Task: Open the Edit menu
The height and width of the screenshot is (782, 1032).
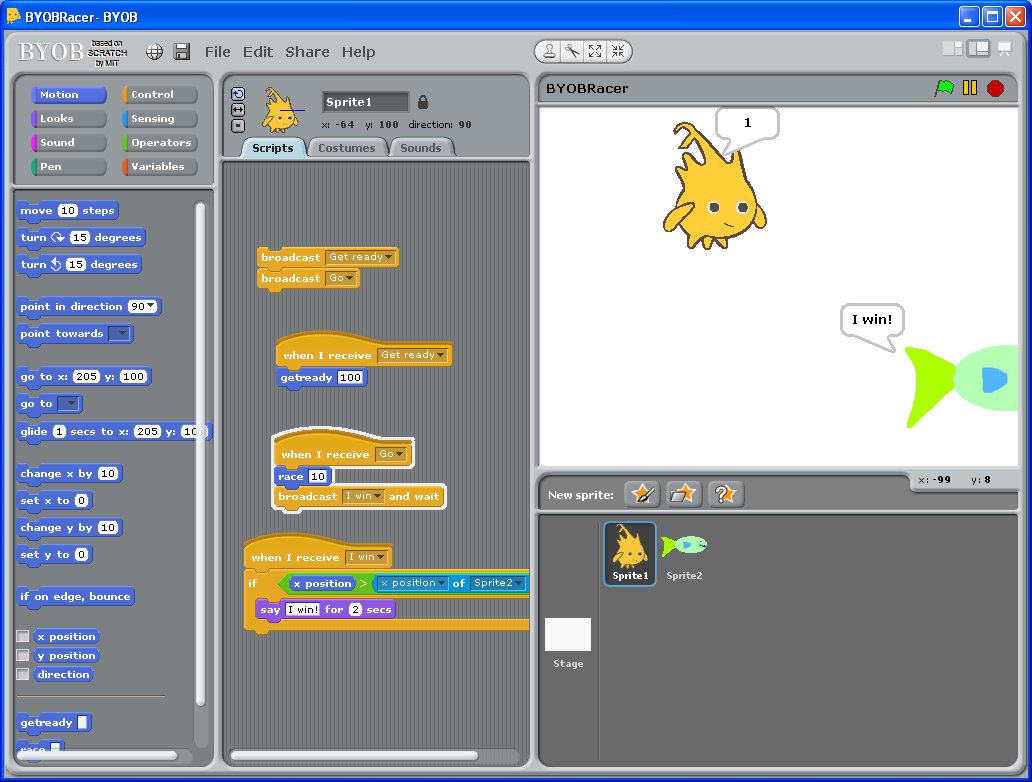Action: [257, 52]
